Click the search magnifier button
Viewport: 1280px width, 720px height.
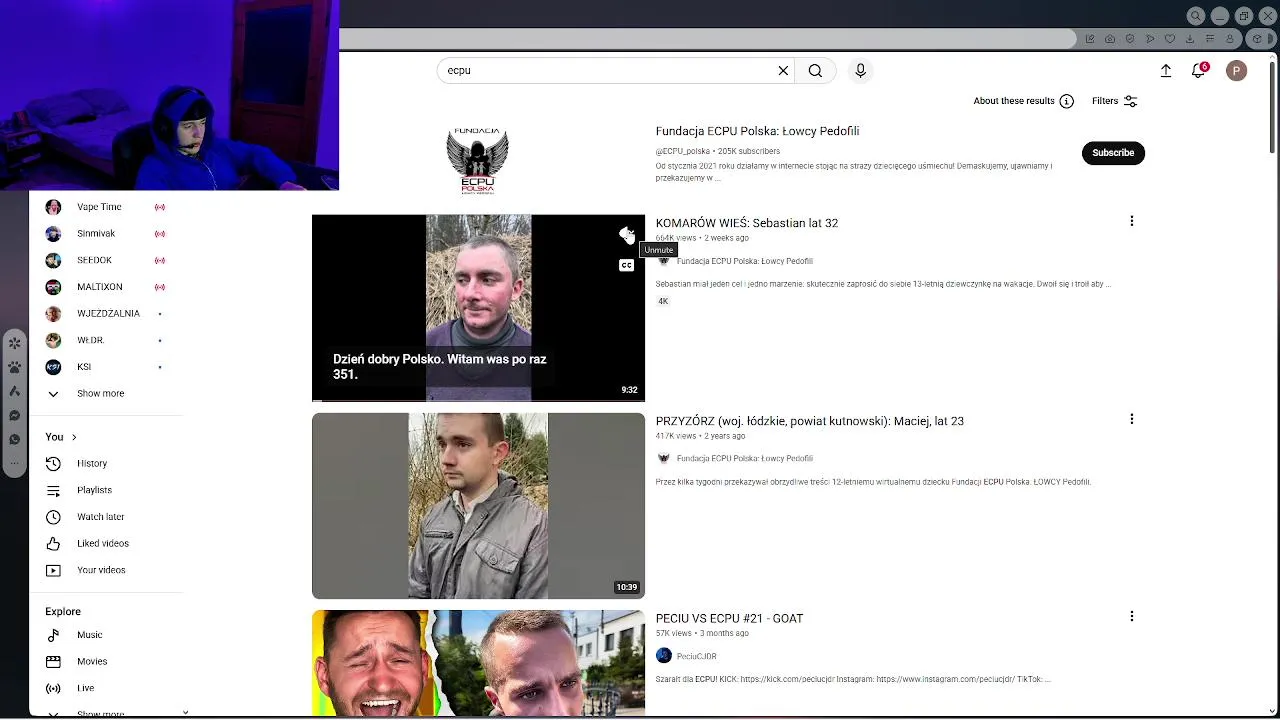tap(816, 70)
